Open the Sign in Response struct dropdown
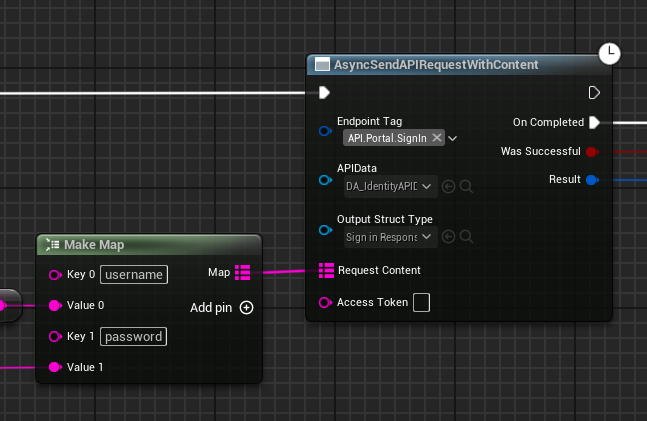This screenshot has width=647, height=421. pyautogui.click(x=390, y=237)
